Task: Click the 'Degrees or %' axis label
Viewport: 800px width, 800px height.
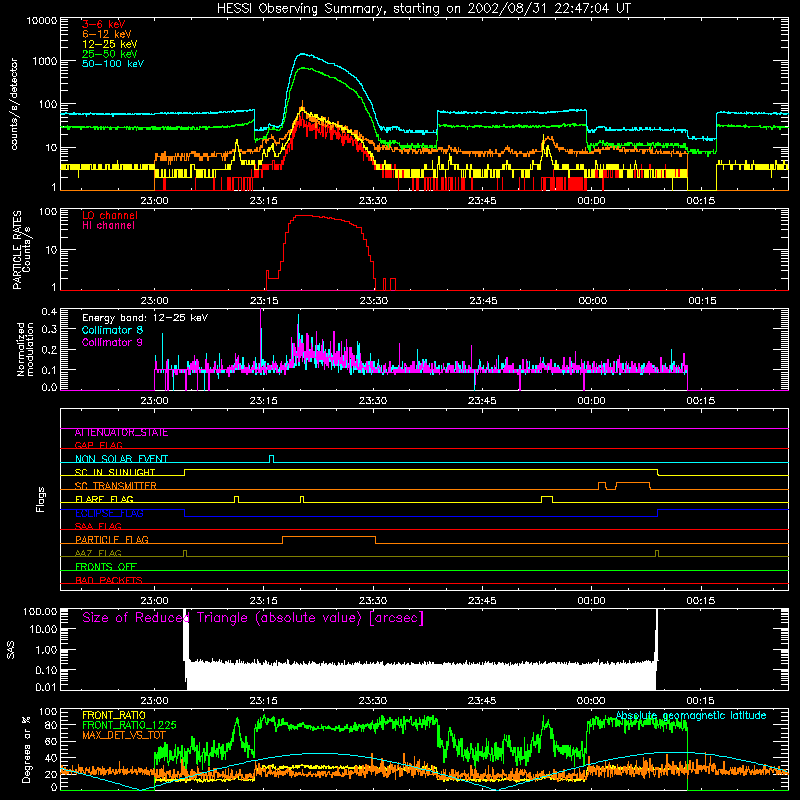Action: click(x=26, y=749)
